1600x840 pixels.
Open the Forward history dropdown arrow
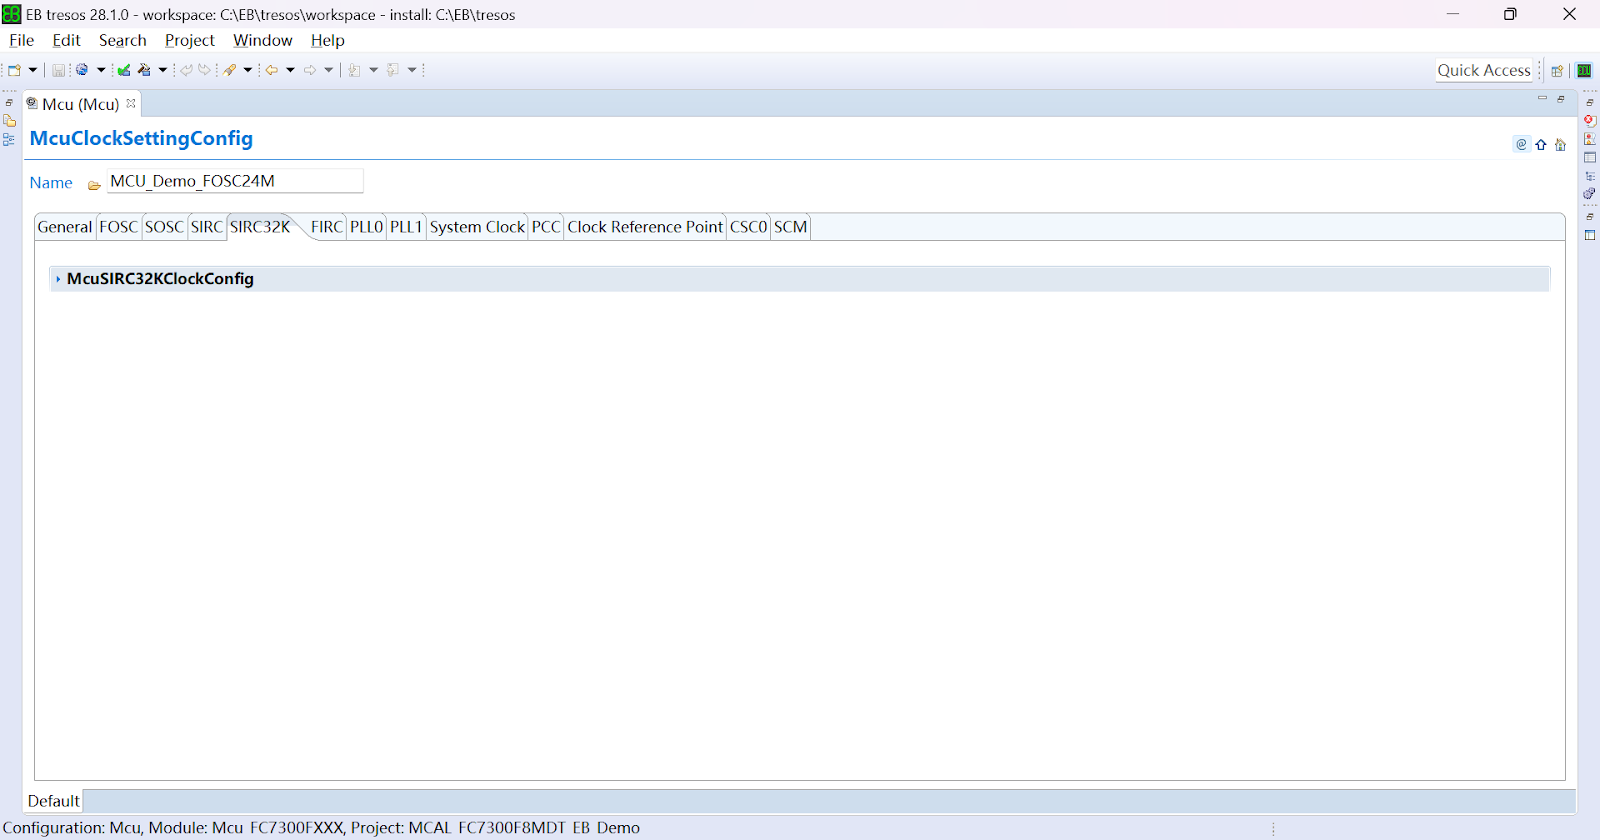click(329, 70)
